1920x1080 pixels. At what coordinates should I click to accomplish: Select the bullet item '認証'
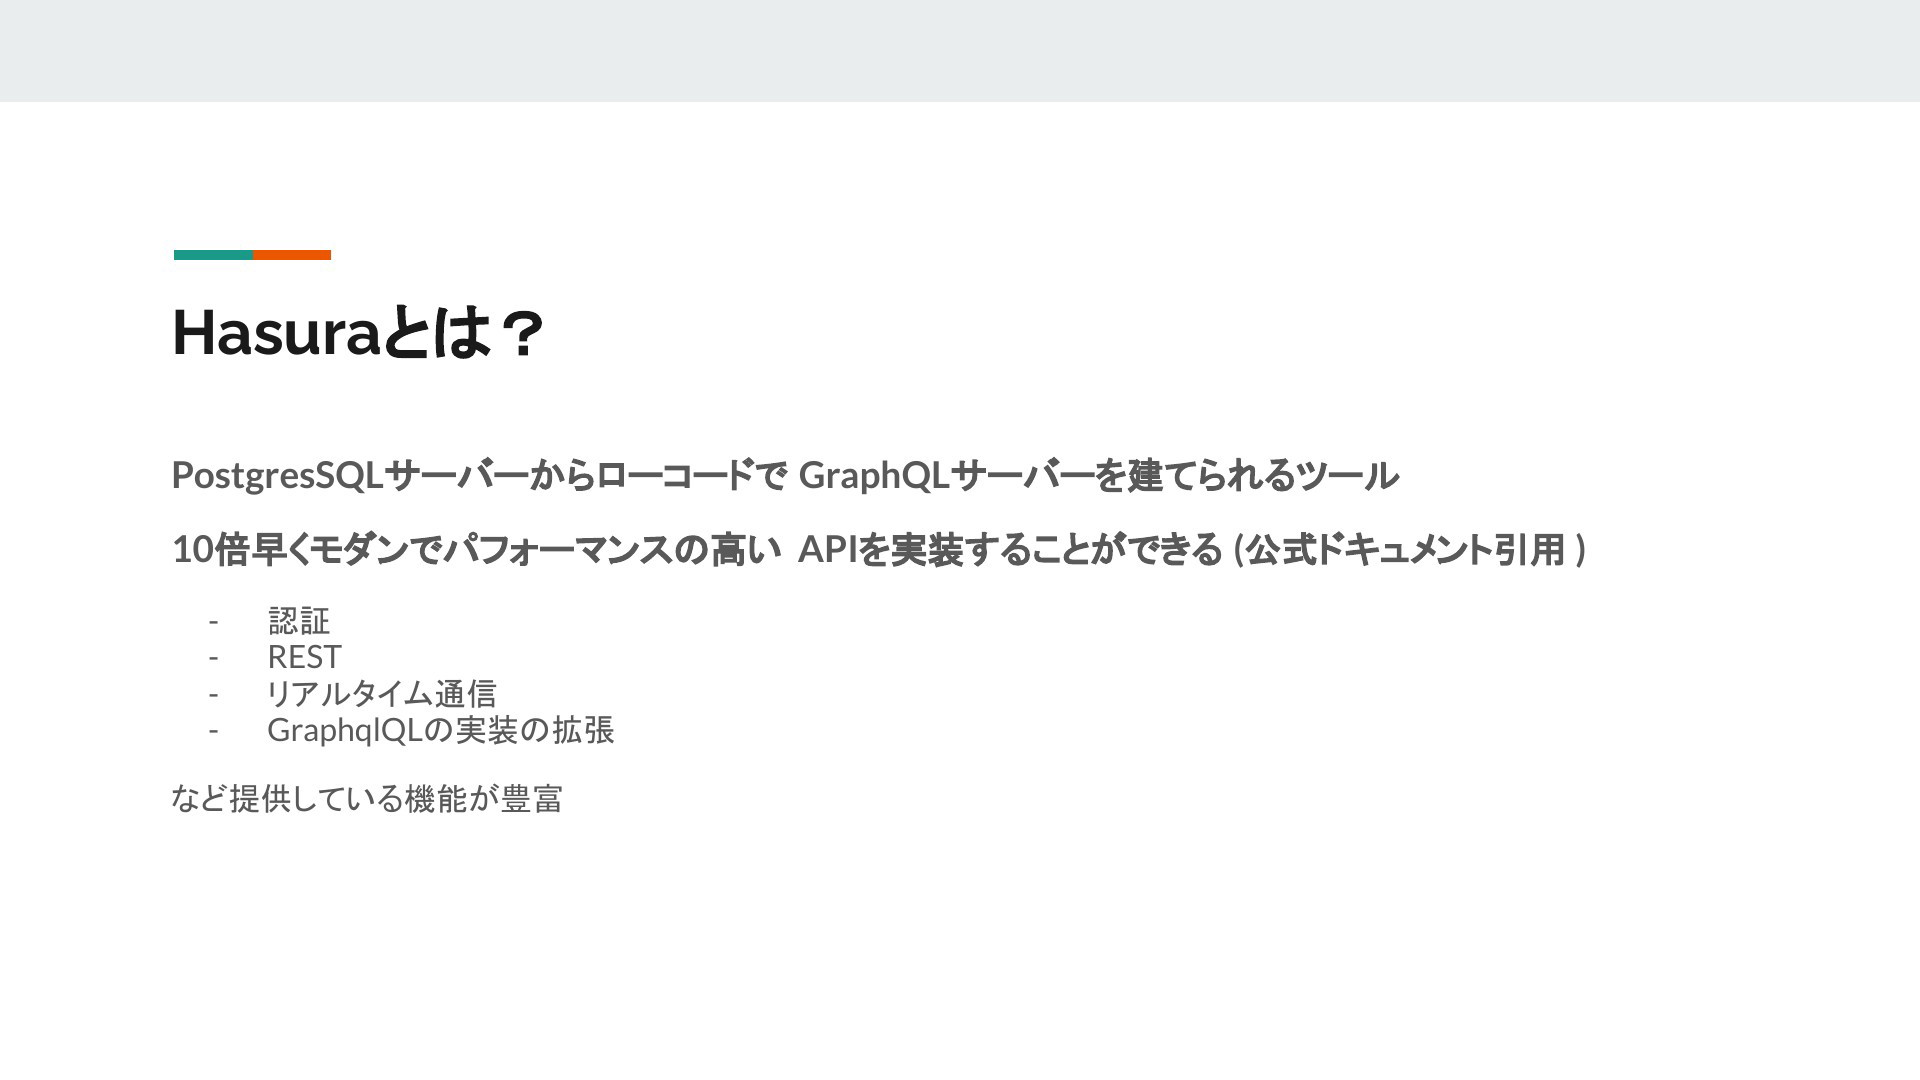(299, 621)
